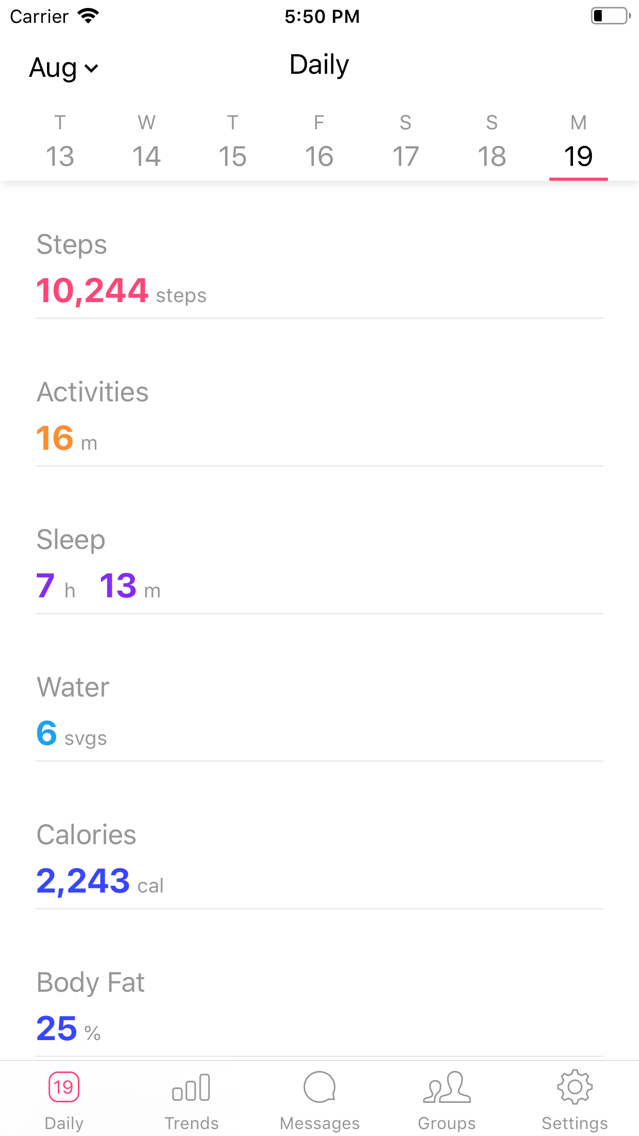639x1136 pixels.
Task: Select Sunday 18 date
Action: point(492,141)
